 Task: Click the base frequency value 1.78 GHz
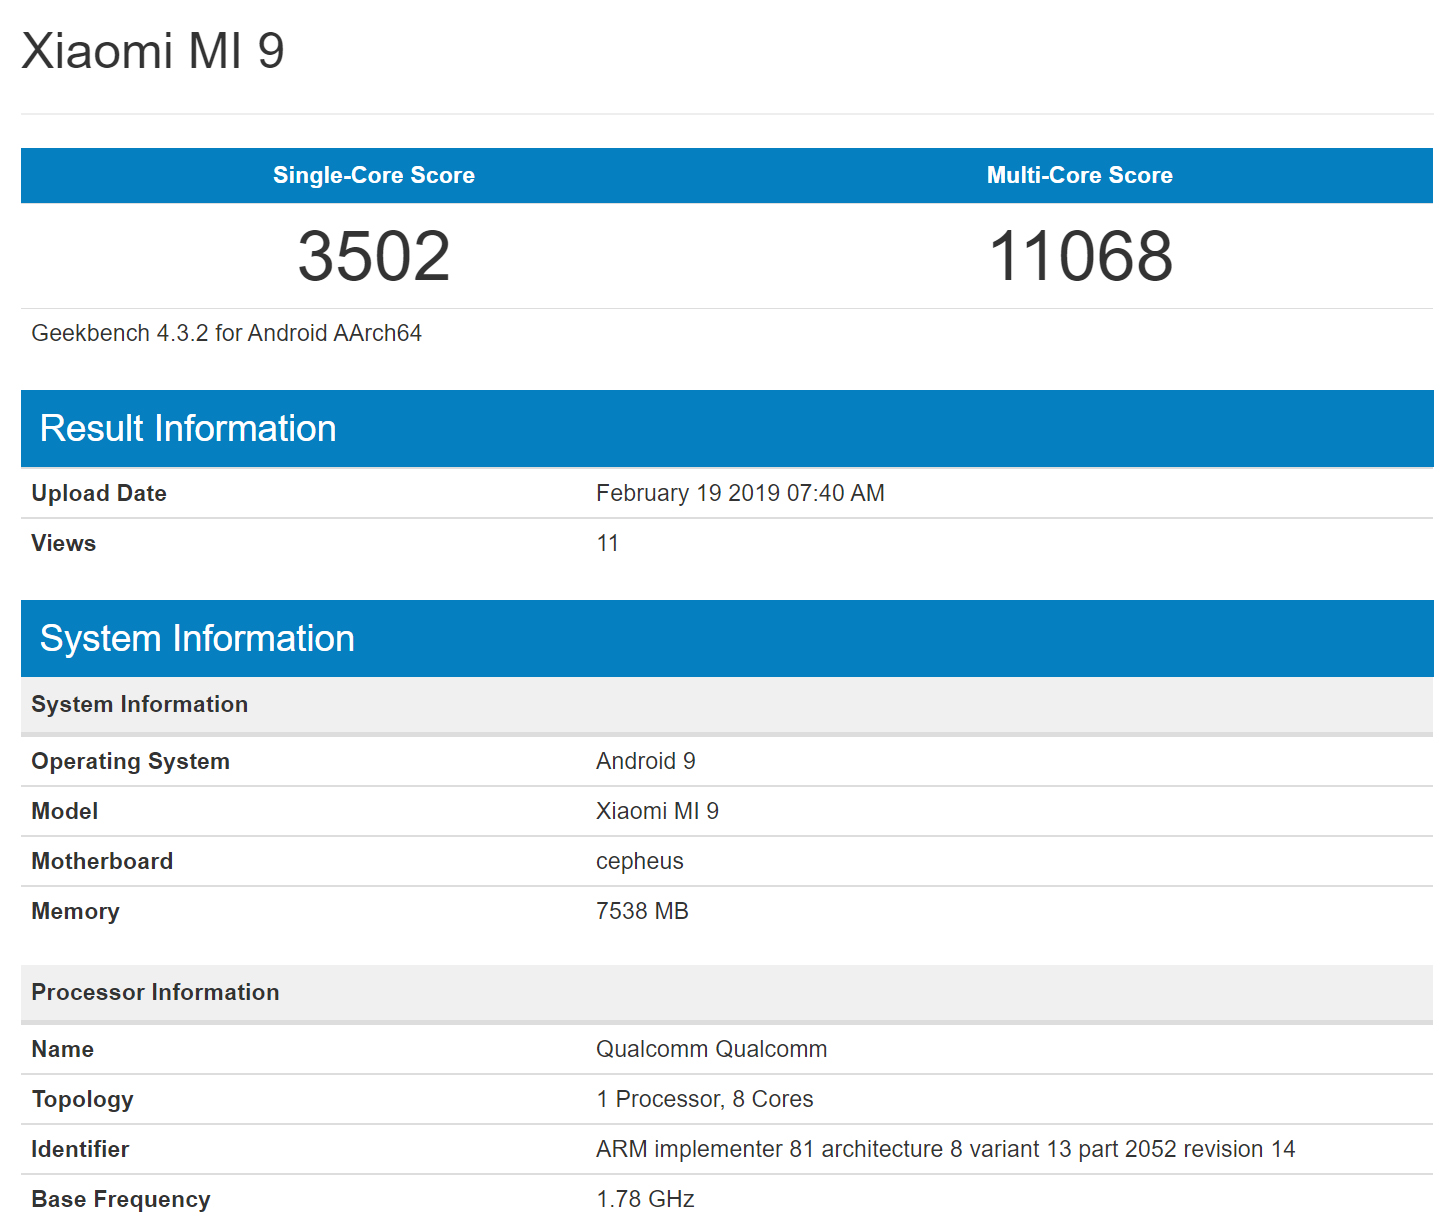[645, 1199]
